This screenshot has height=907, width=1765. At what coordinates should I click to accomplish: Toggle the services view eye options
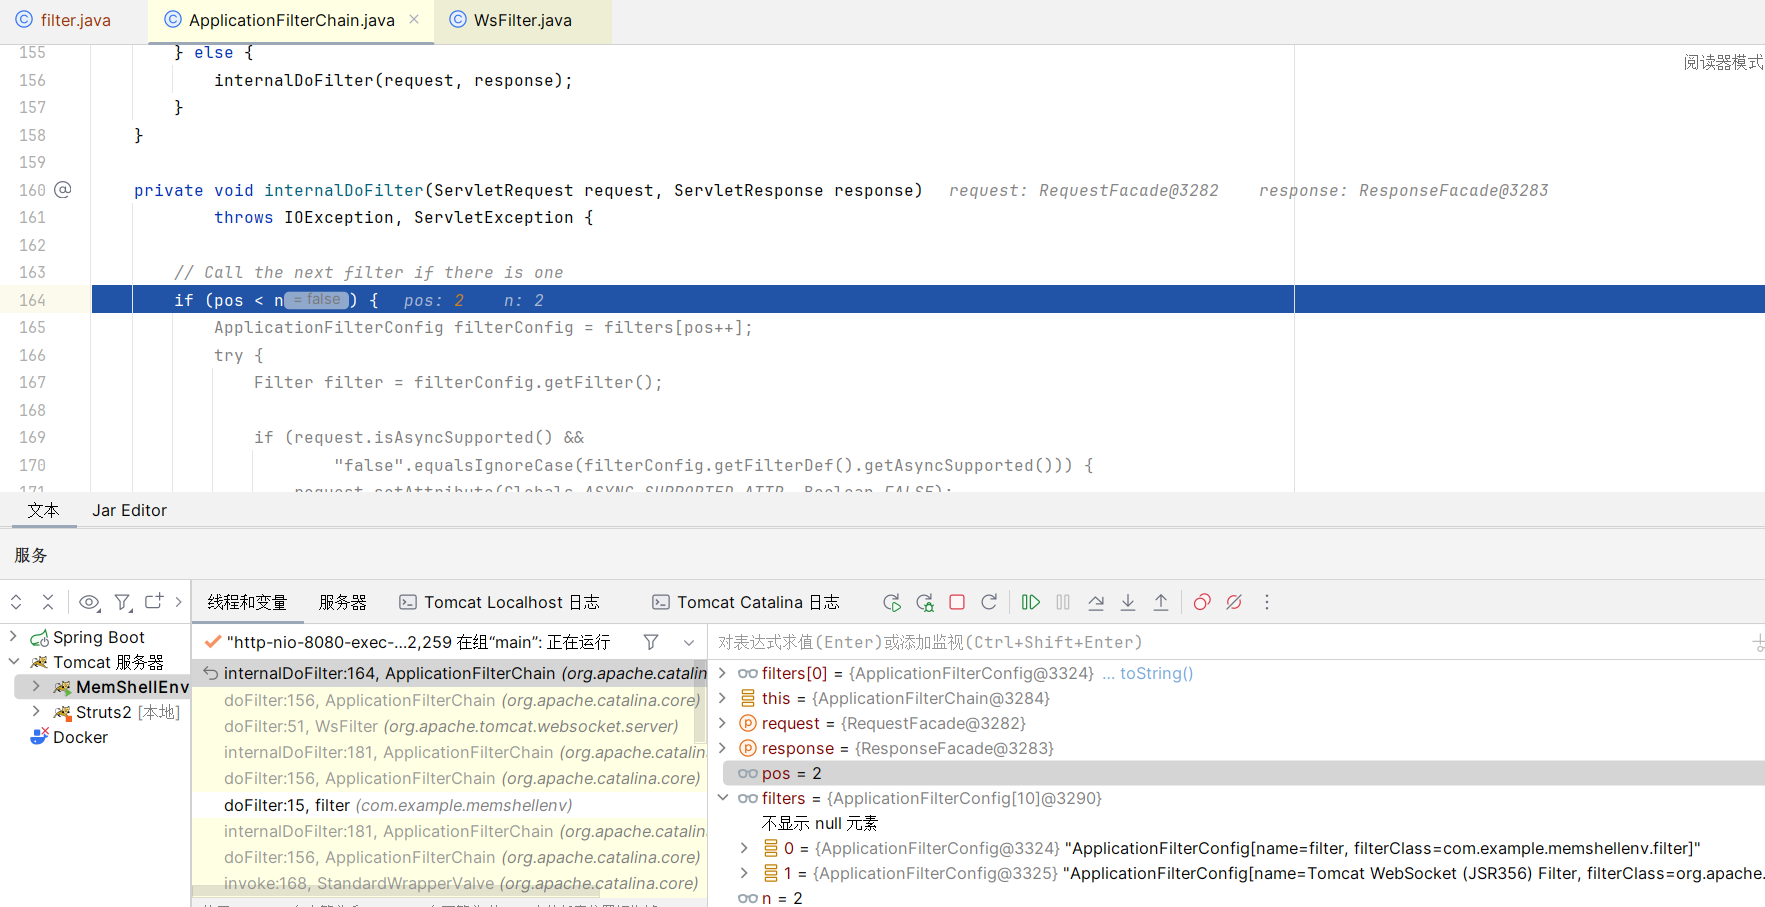pos(89,602)
